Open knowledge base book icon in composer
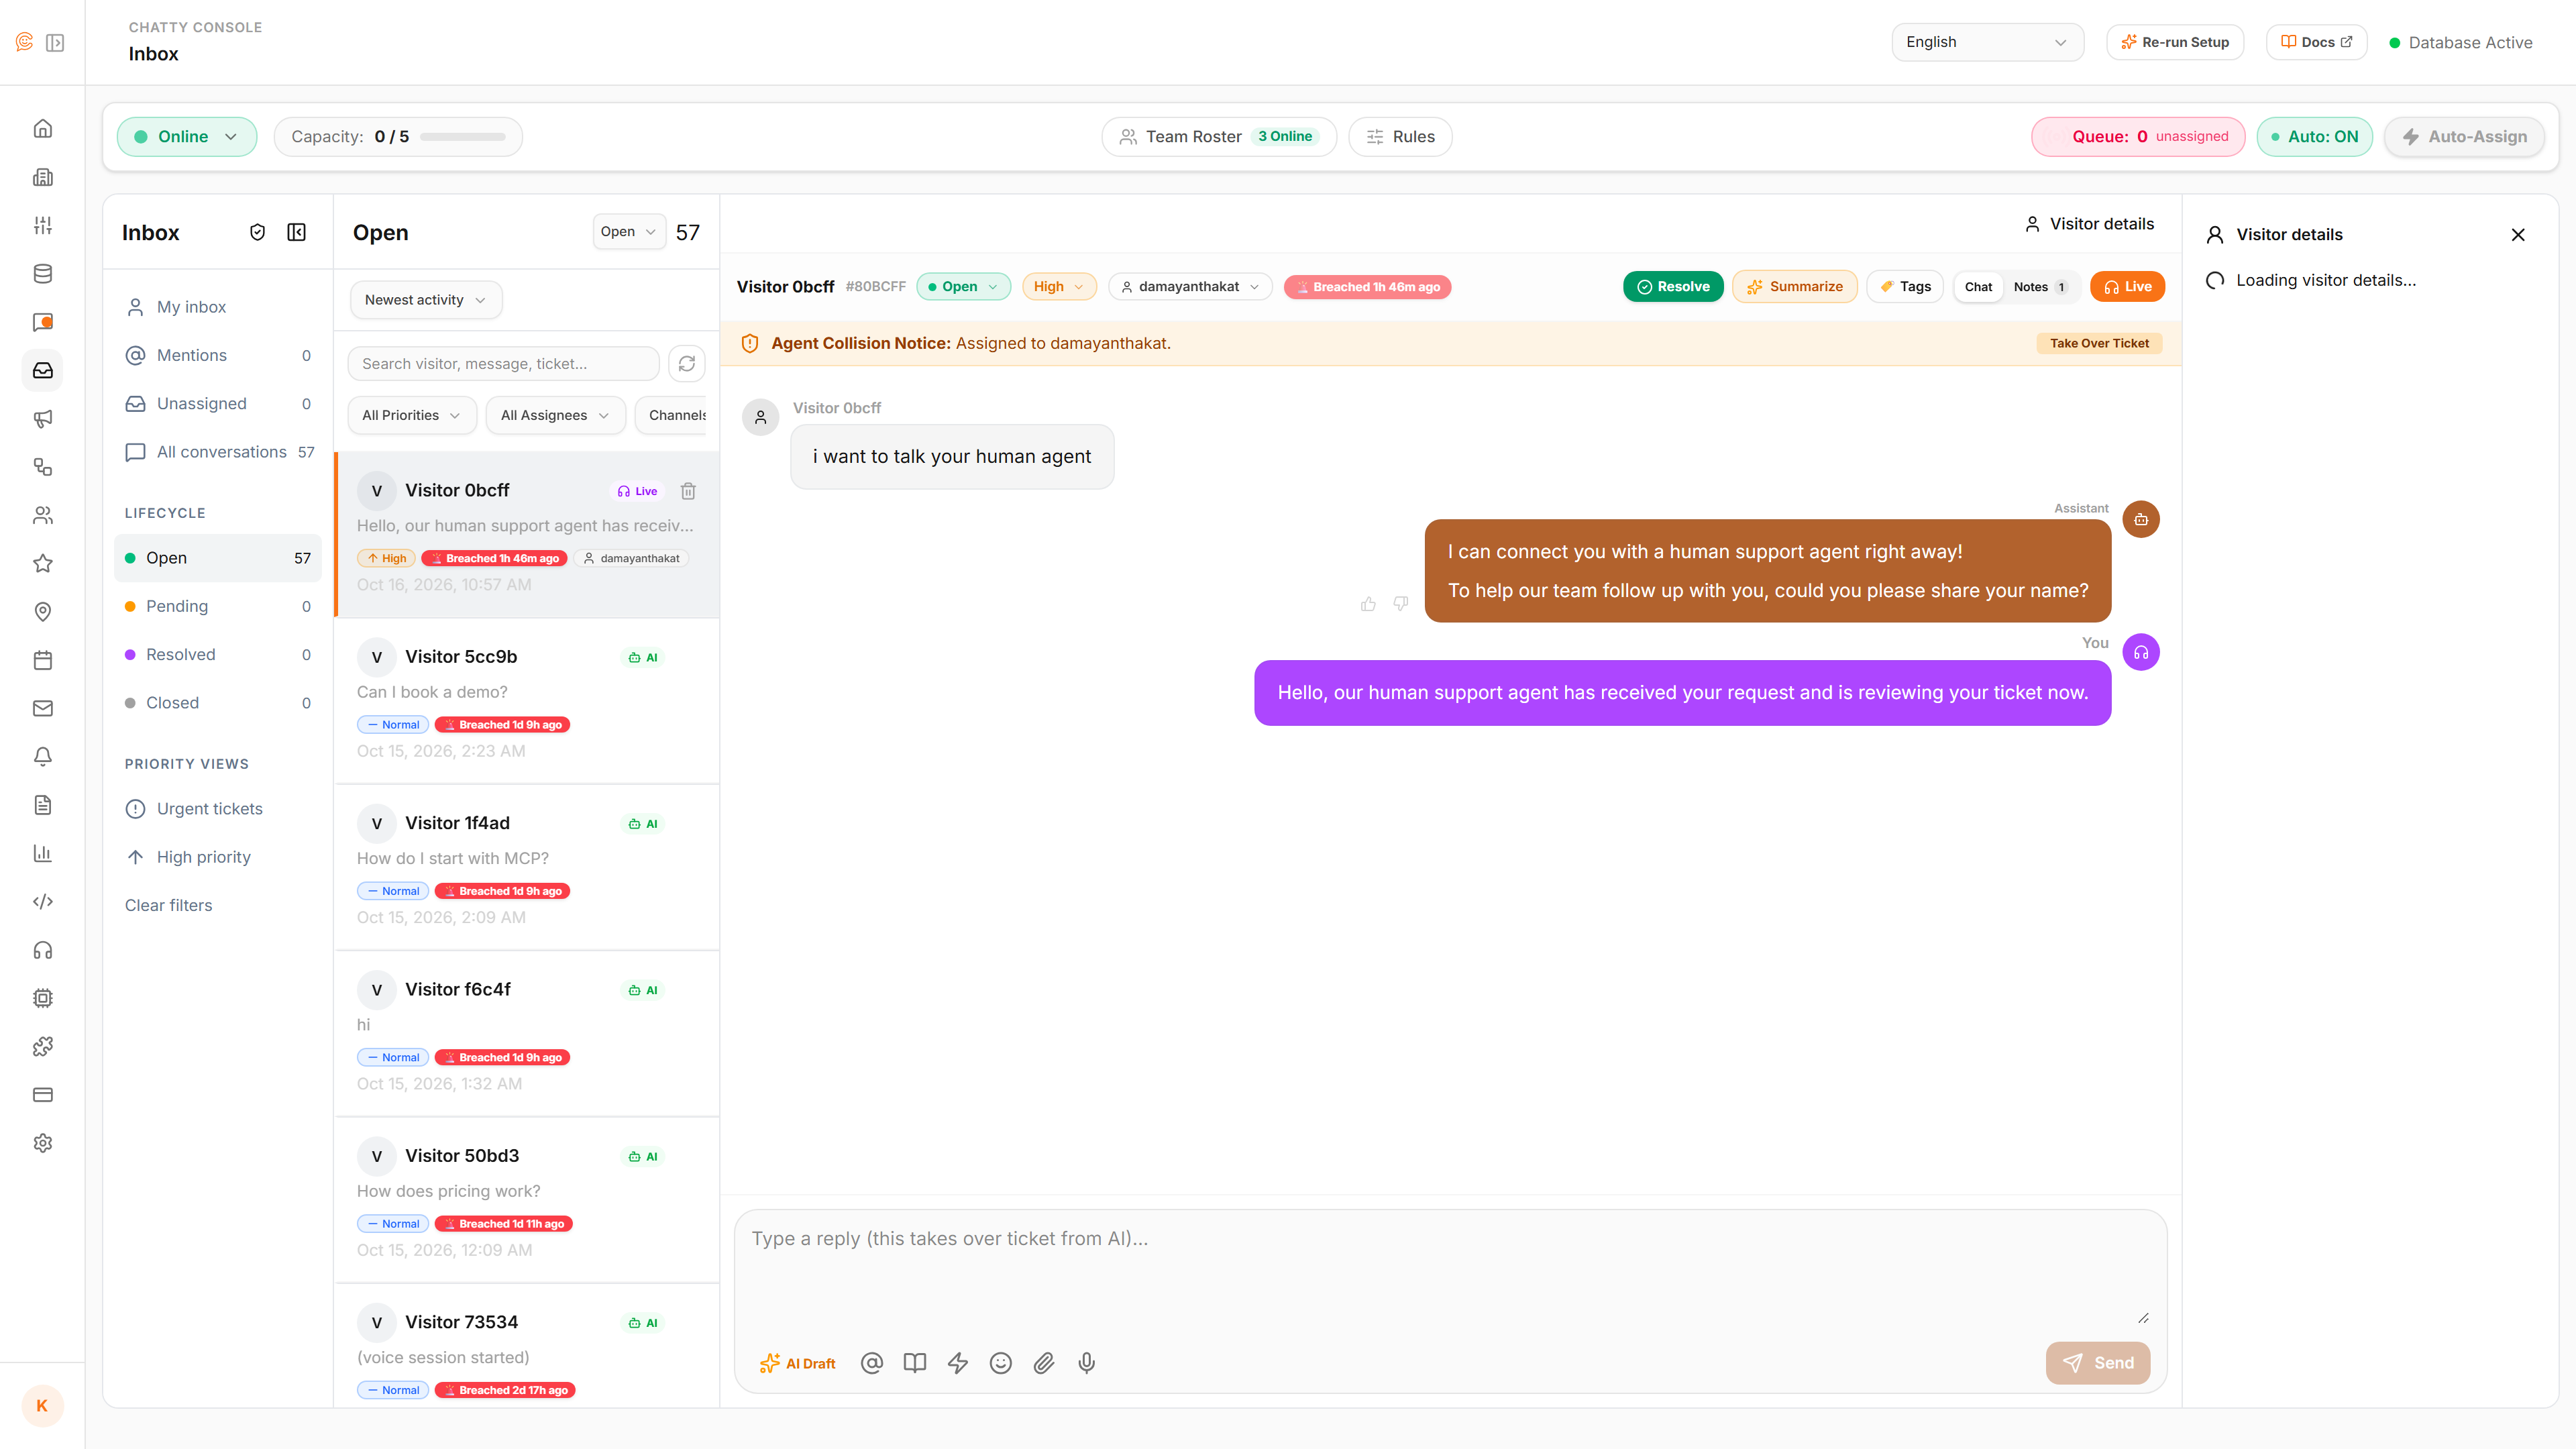Image resolution: width=2576 pixels, height=1449 pixels. [x=915, y=1363]
